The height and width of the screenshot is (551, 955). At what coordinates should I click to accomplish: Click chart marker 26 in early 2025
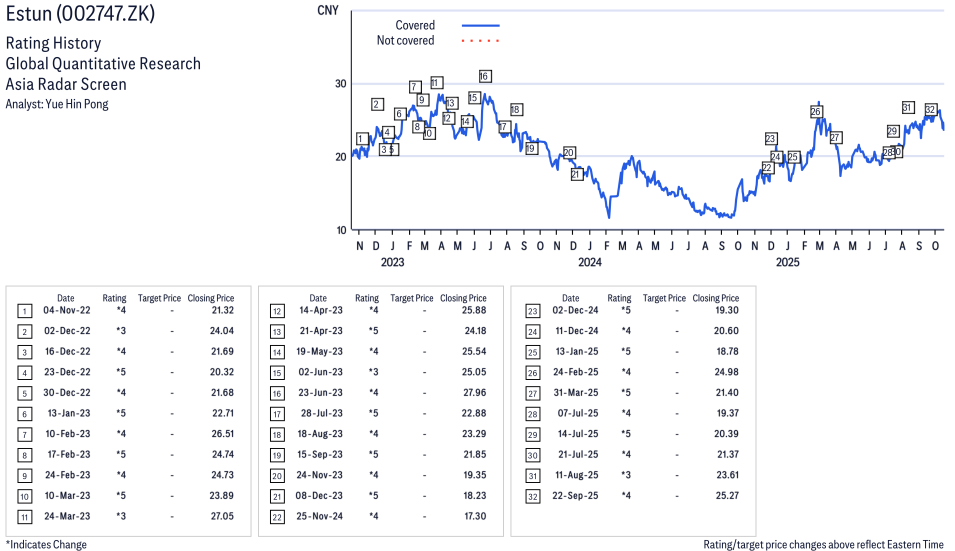tap(816, 112)
